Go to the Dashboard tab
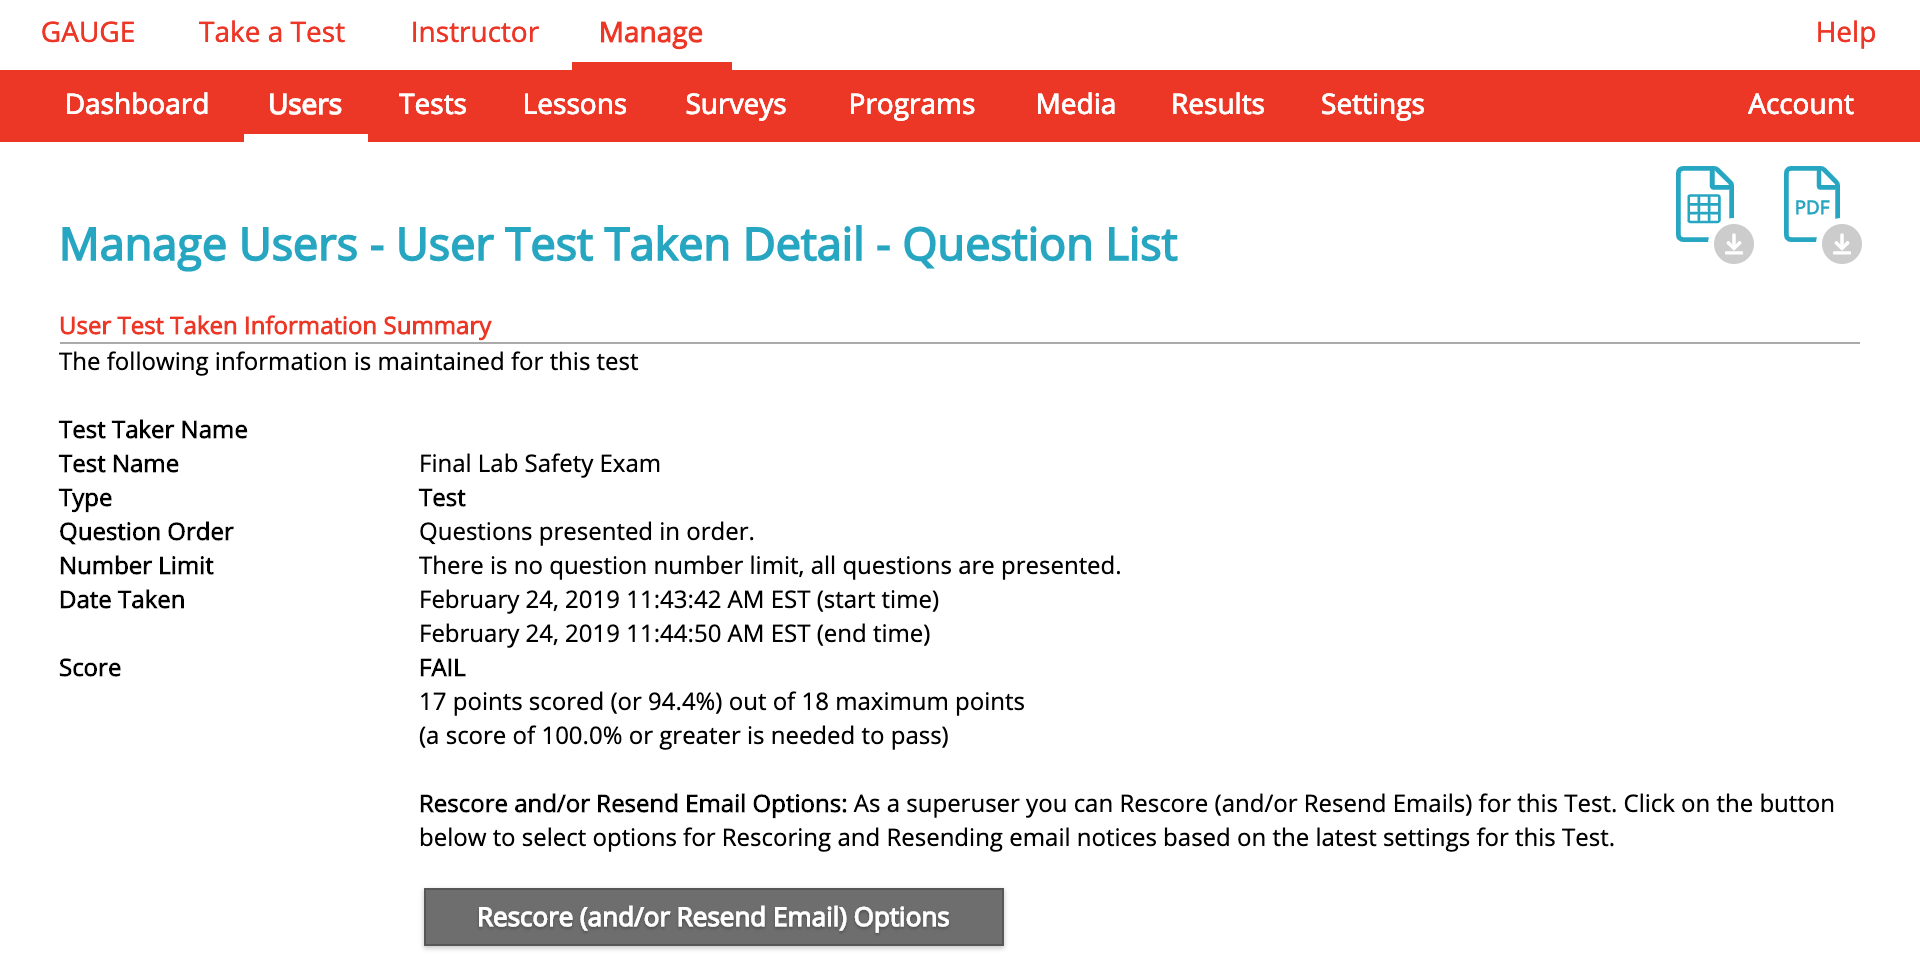 (x=136, y=104)
